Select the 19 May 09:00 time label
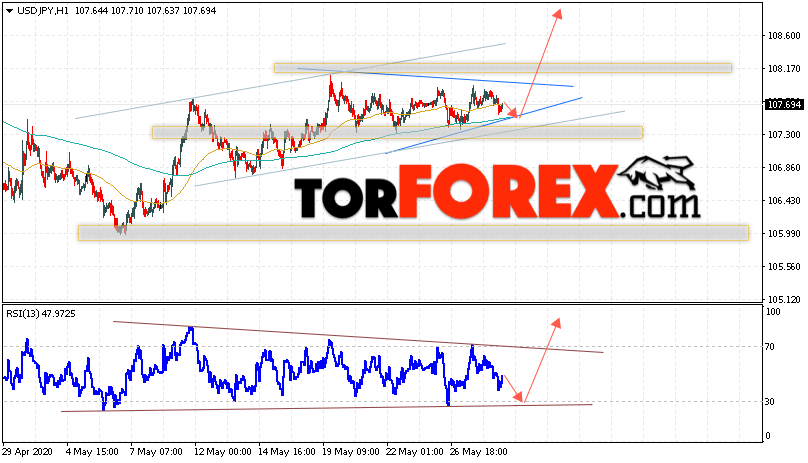This screenshot has height=463, width=808. pyautogui.click(x=351, y=452)
